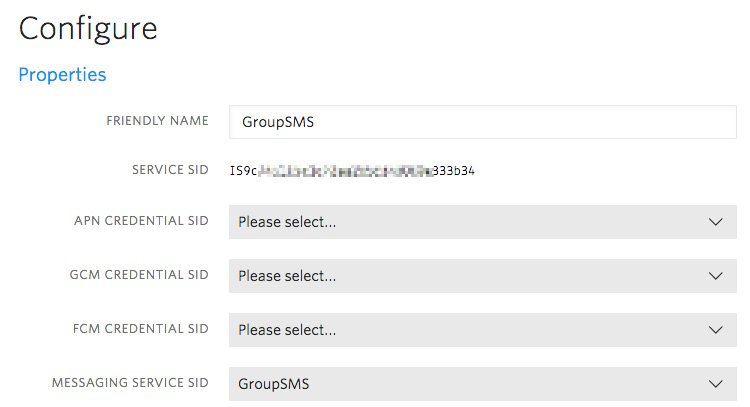Click the Service SID value text
Screen dimensions: 750x407
click(x=351, y=171)
